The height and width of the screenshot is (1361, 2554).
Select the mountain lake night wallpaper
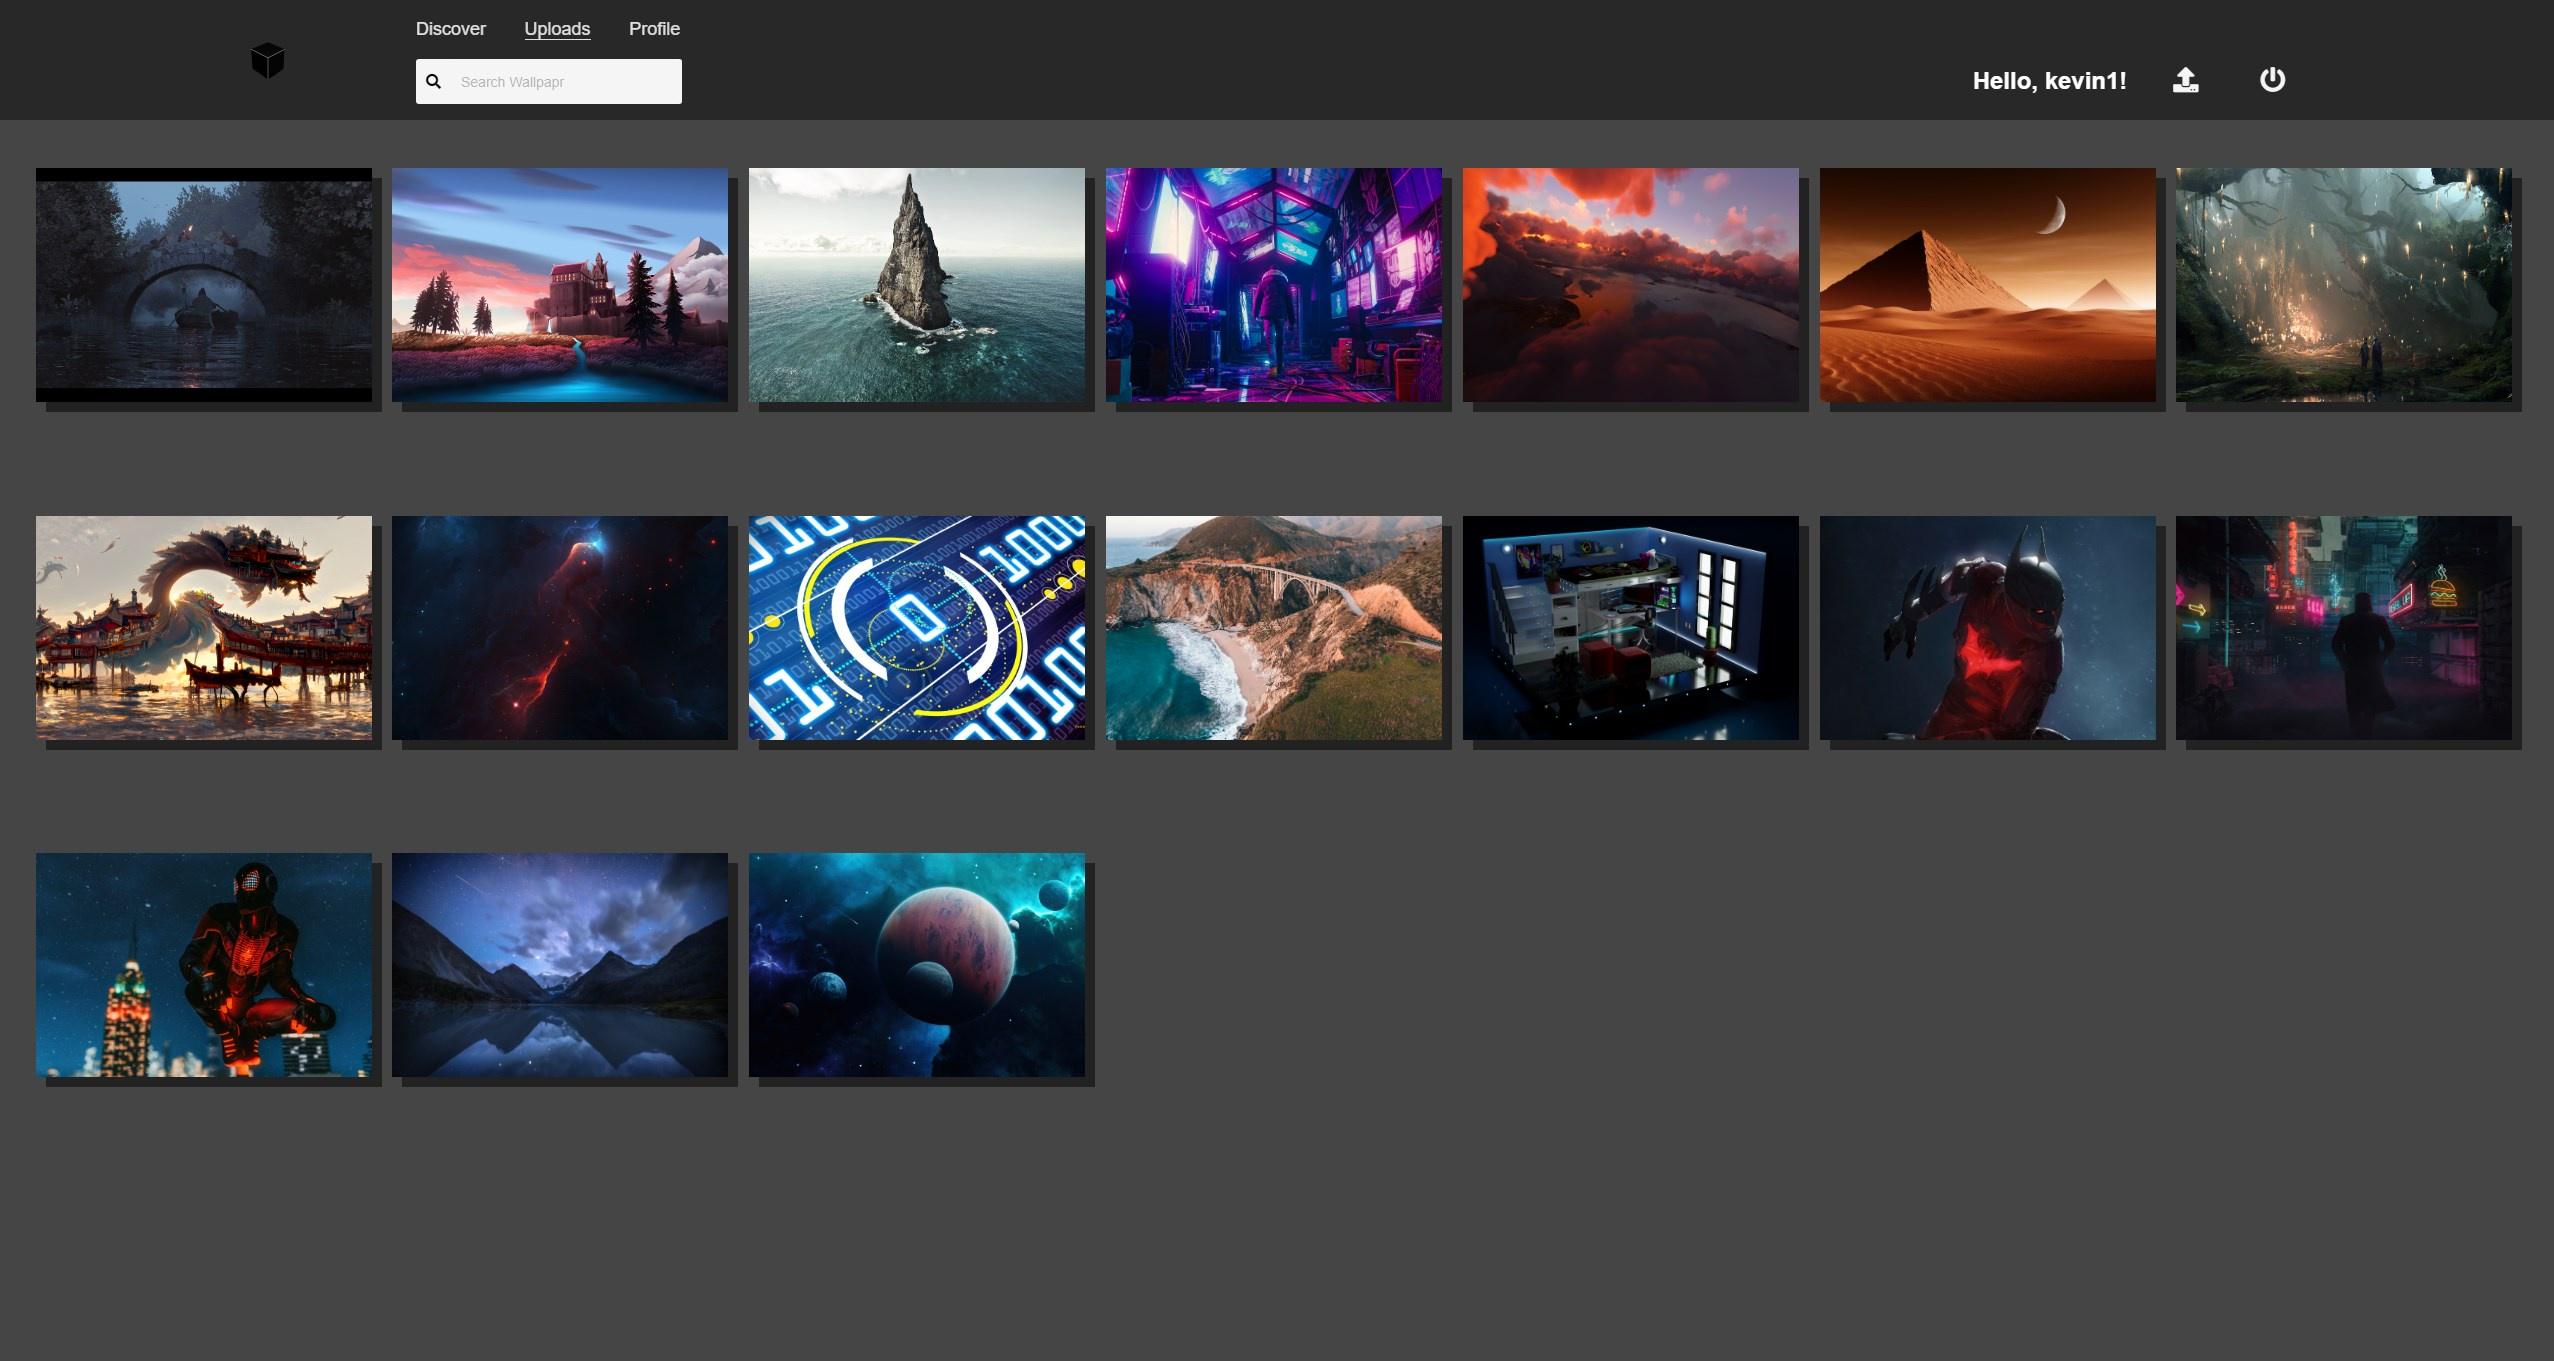click(559, 965)
